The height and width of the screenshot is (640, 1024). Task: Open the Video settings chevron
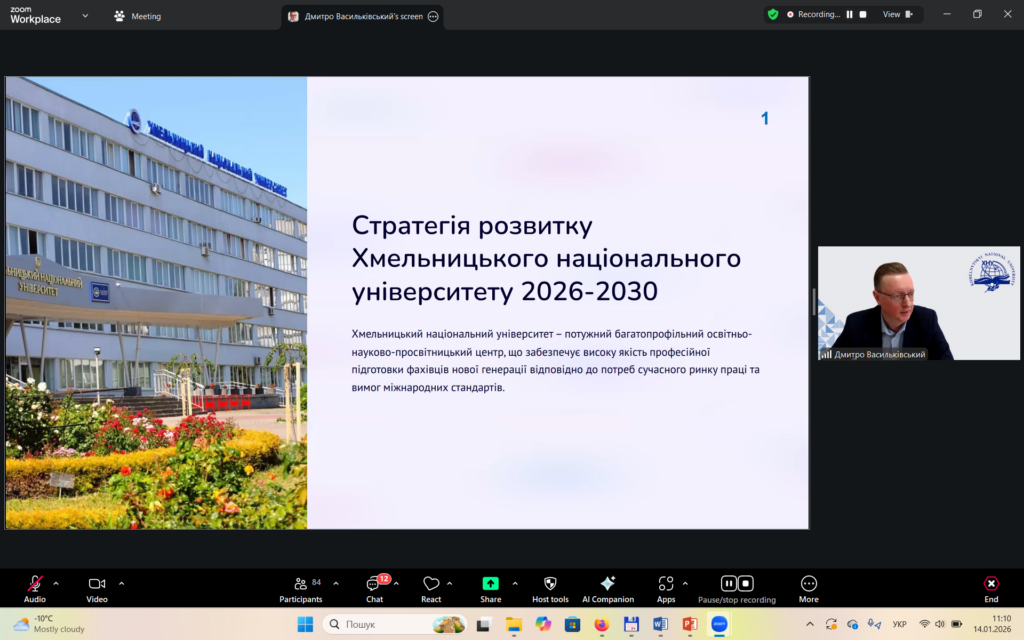click(x=121, y=583)
